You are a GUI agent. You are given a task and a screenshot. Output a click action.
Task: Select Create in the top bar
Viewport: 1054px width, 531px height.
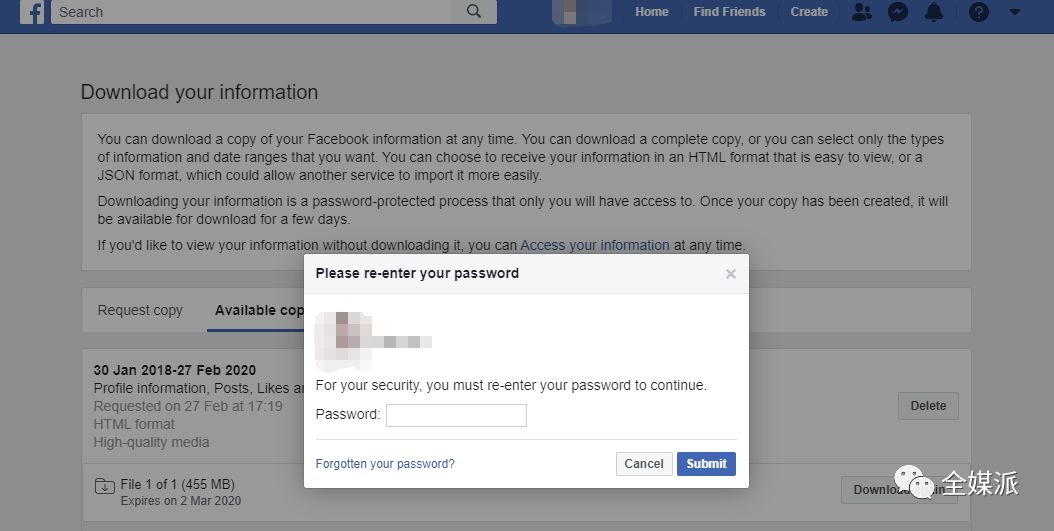pyautogui.click(x=809, y=12)
